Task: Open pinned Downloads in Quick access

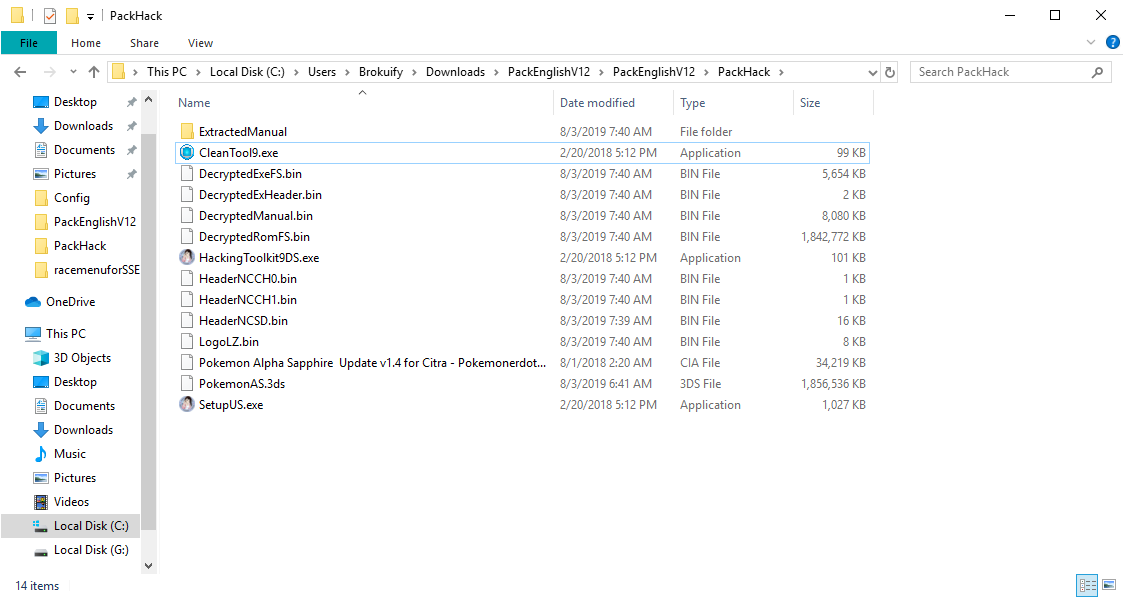Action: point(73,126)
